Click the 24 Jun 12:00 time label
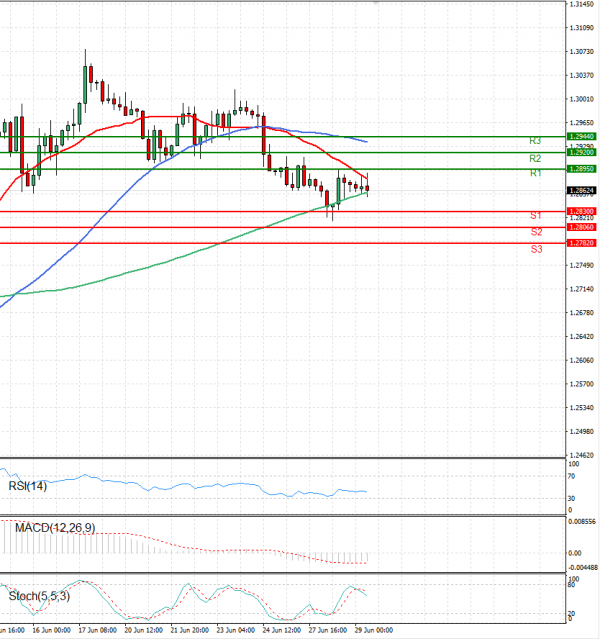This screenshot has width=600, height=639. [x=282, y=630]
